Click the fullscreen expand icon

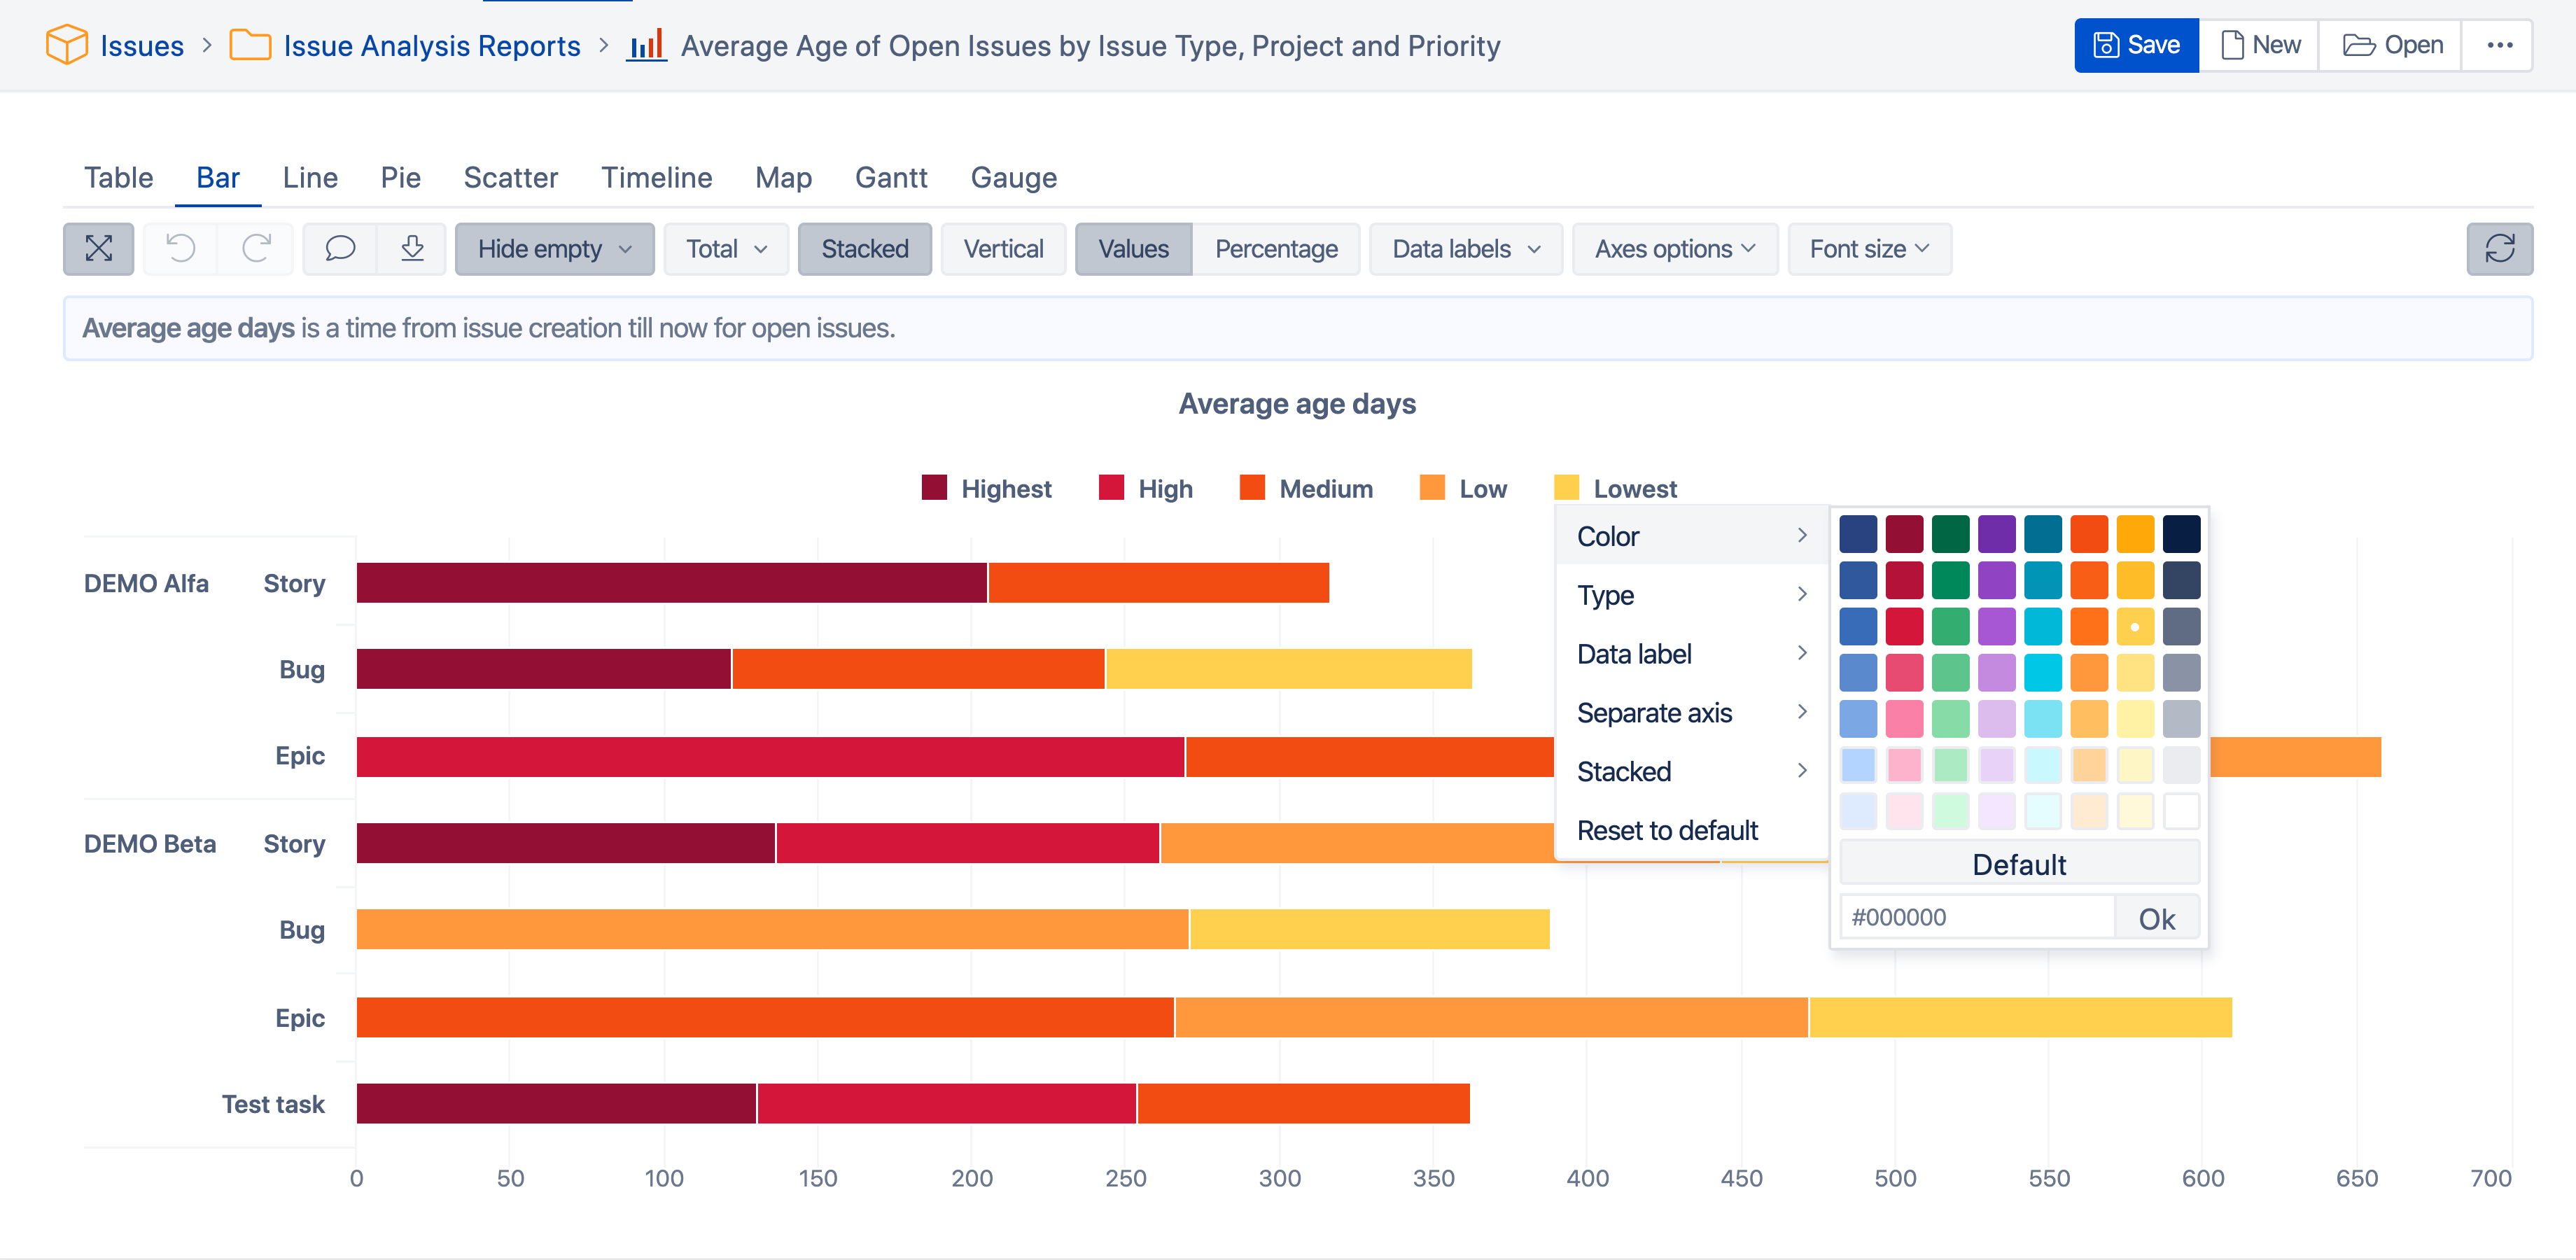point(98,249)
